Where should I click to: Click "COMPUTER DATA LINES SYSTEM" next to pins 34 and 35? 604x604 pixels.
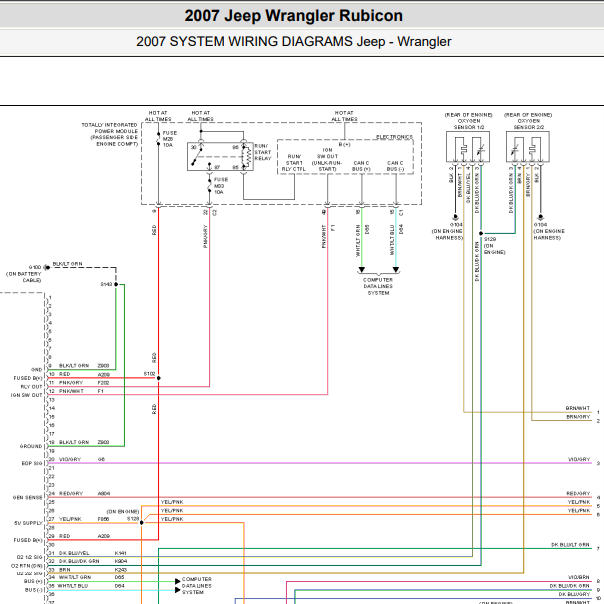(196, 586)
